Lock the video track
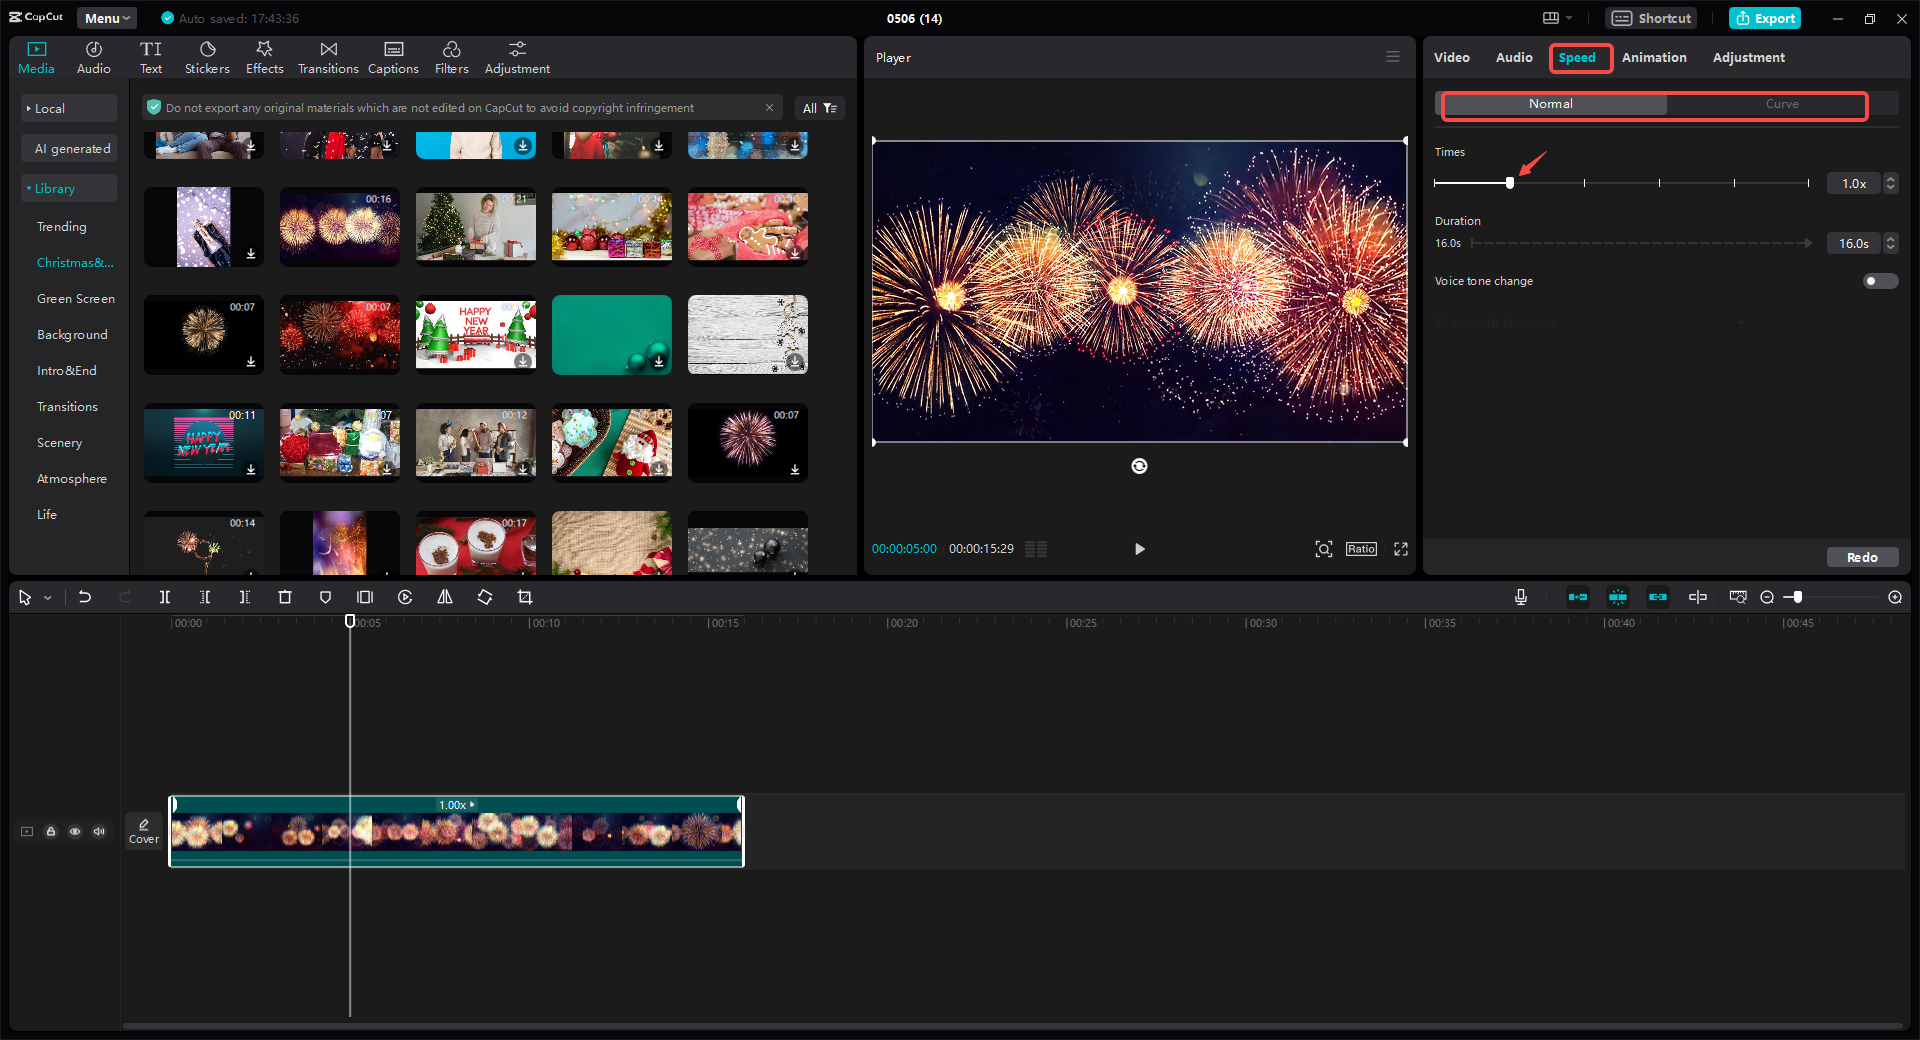 click(51, 831)
